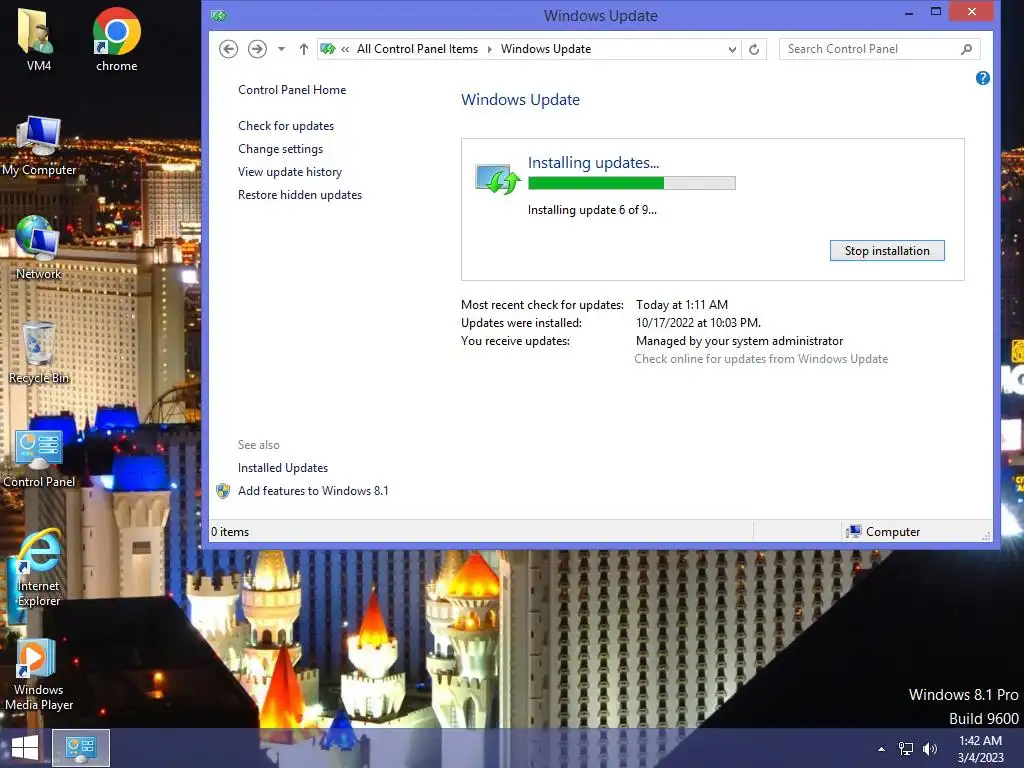Go up one level with the Up arrow
This screenshot has height=768, width=1024.
tap(304, 49)
